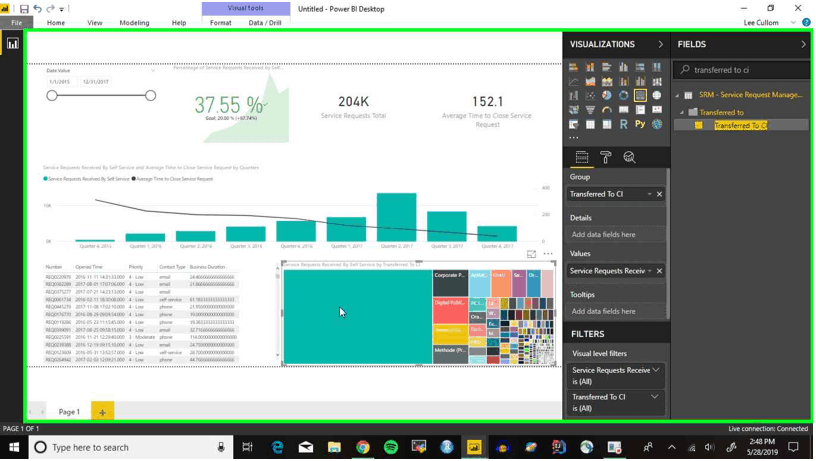This screenshot has width=816, height=461.
Task: Open Customize Quick Access Toolbar dropdown
Action: [x=61, y=9]
